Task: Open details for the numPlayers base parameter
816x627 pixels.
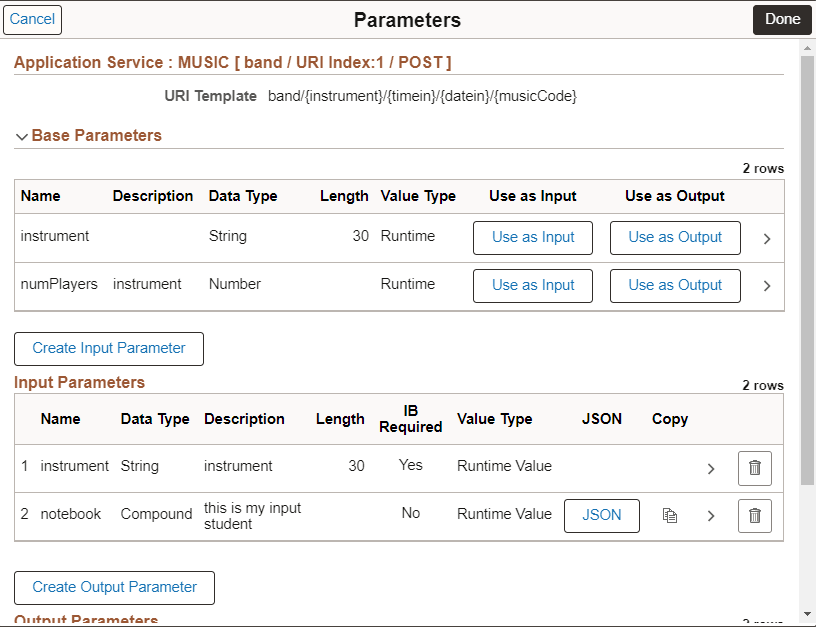Action: click(x=768, y=285)
